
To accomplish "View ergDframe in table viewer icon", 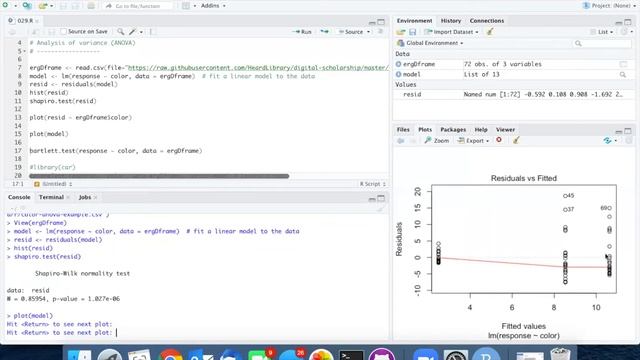I will click(x=623, y=64).
